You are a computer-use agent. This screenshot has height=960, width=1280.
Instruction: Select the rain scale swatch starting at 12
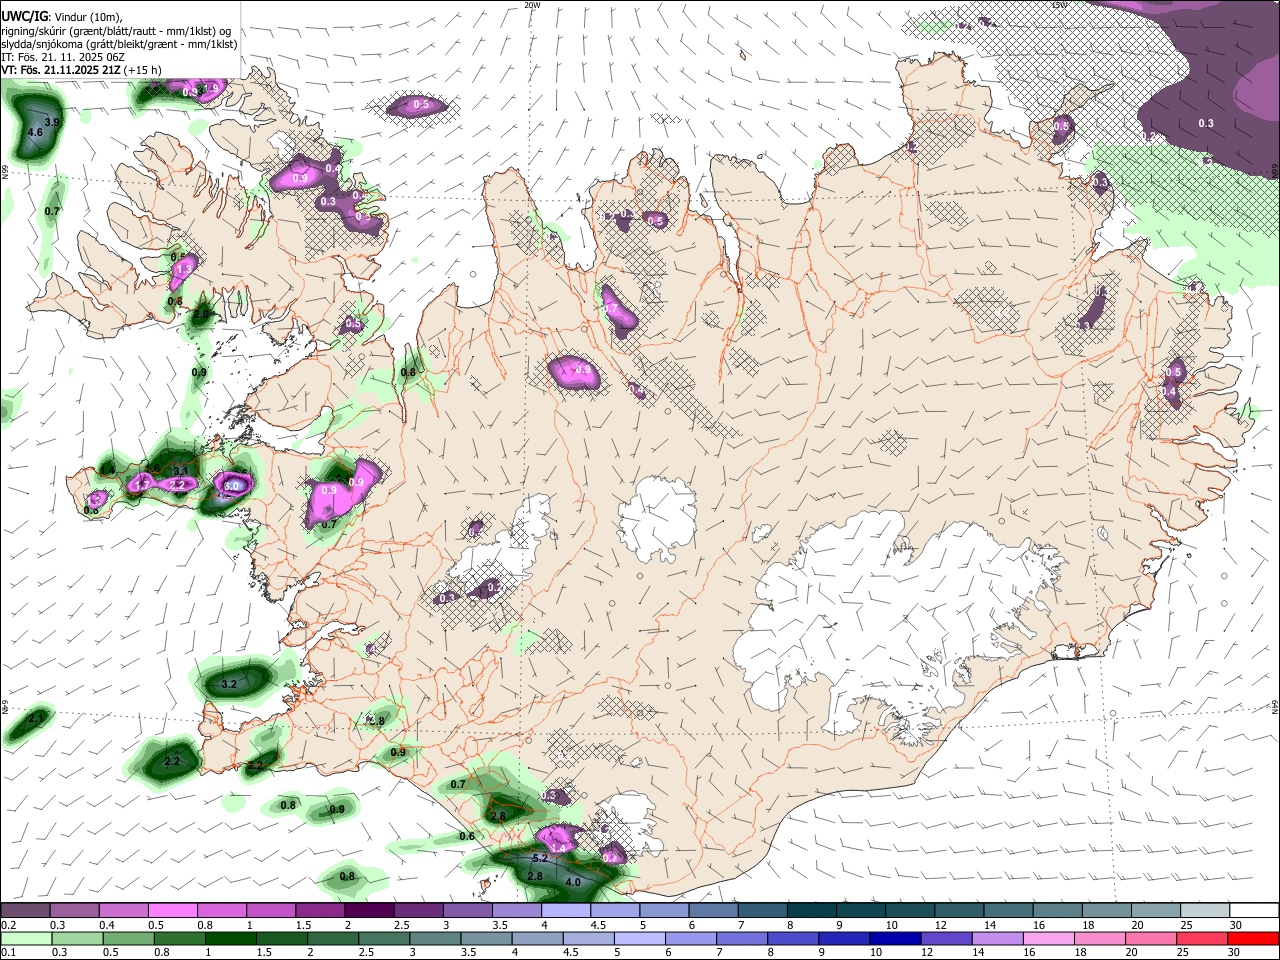point(945,938)
